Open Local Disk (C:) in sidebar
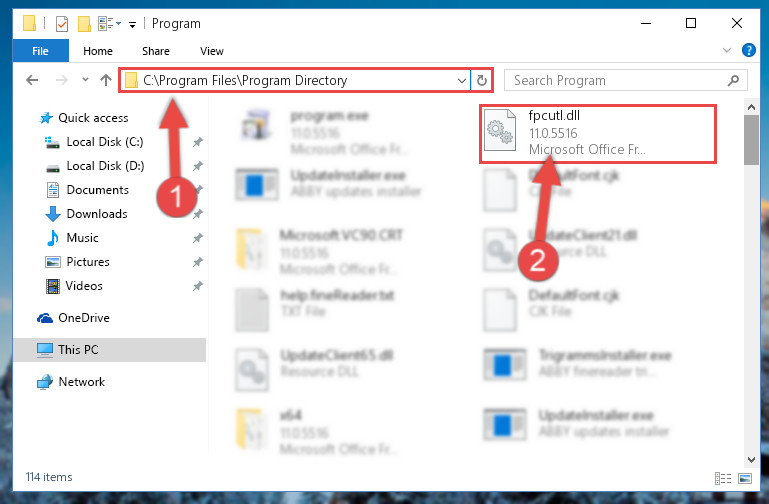Viewport: 769px width, 504px height. pyautogui.click(x=105, y=142)
